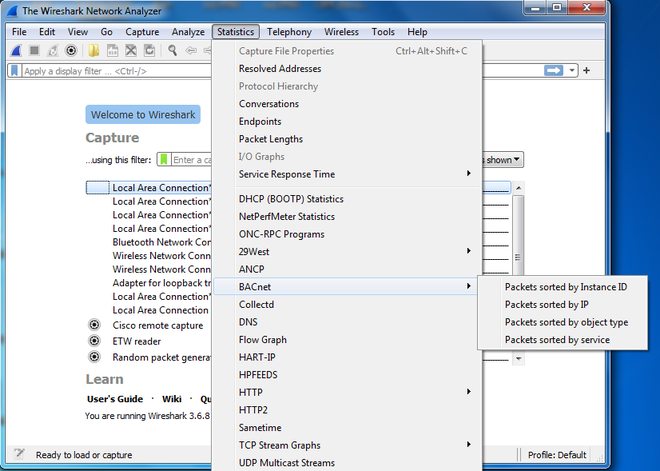This screenshot has width=660, height=471.
Task: Select NetPerfMeter Statistics entry
Action: 347,217
